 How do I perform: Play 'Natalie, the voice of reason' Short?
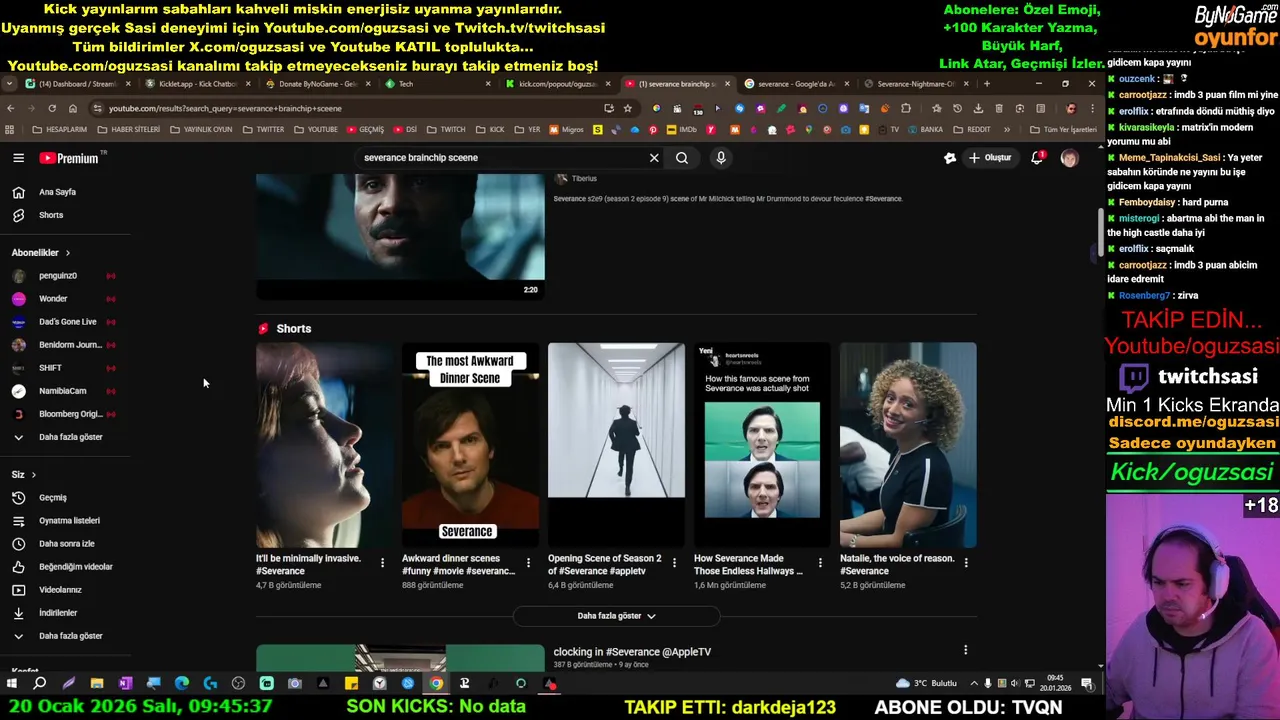tap(908, 445)
